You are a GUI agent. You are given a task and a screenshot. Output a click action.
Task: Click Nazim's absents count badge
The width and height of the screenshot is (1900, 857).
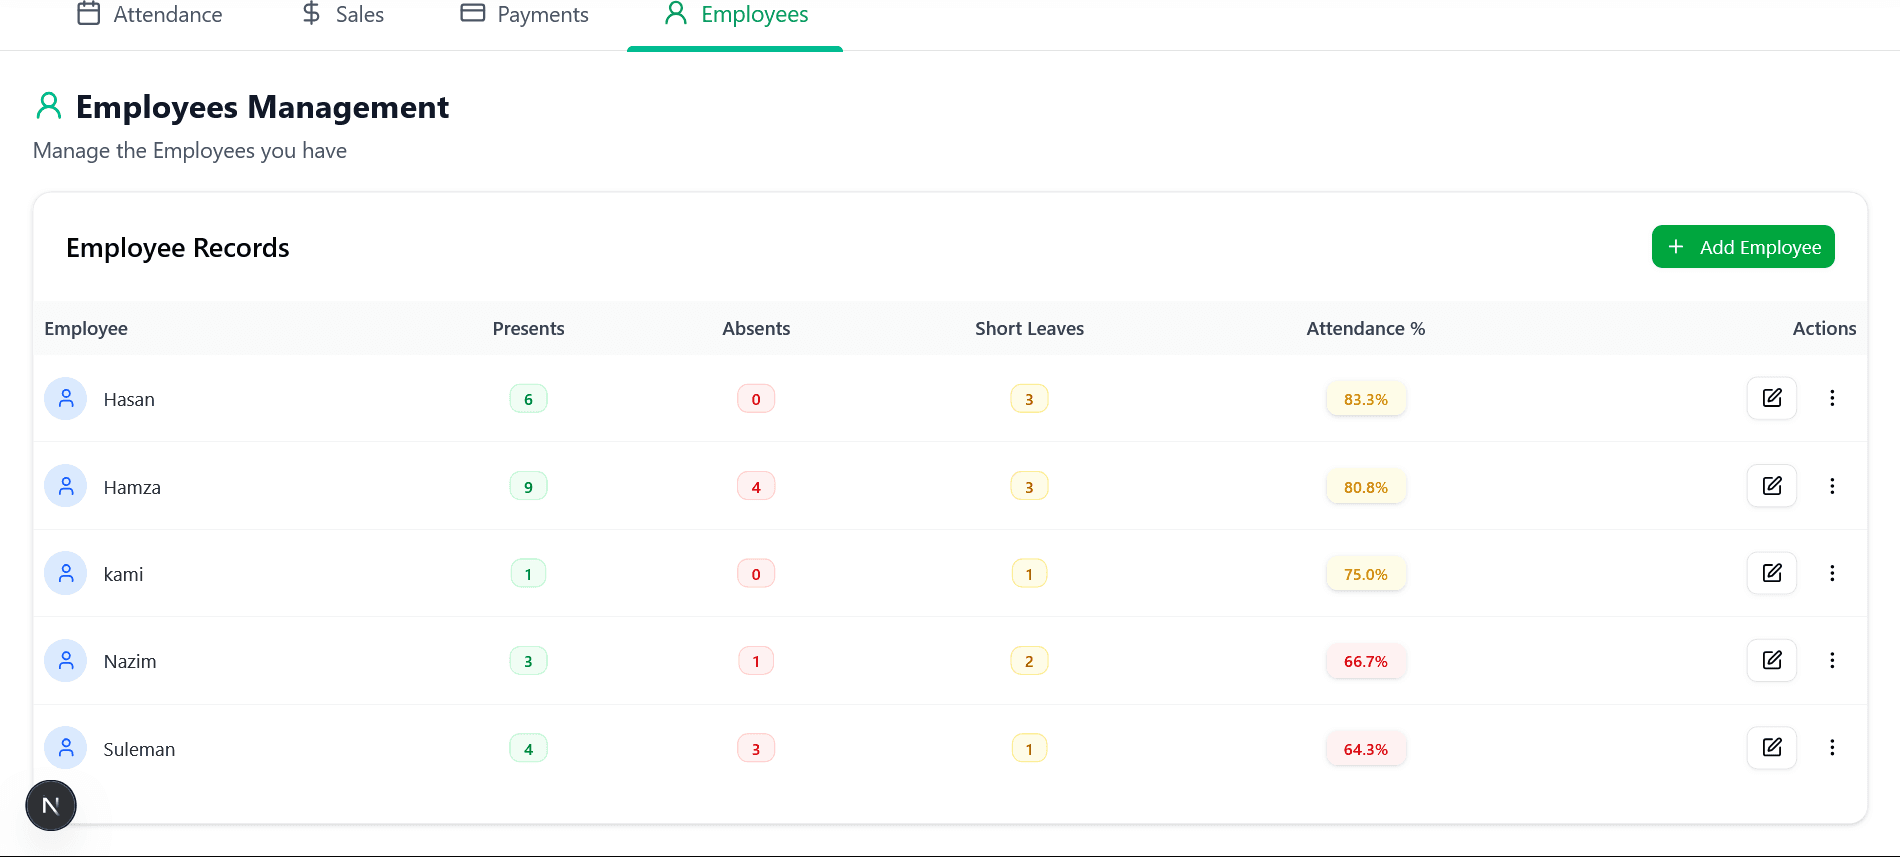[756, 661]
